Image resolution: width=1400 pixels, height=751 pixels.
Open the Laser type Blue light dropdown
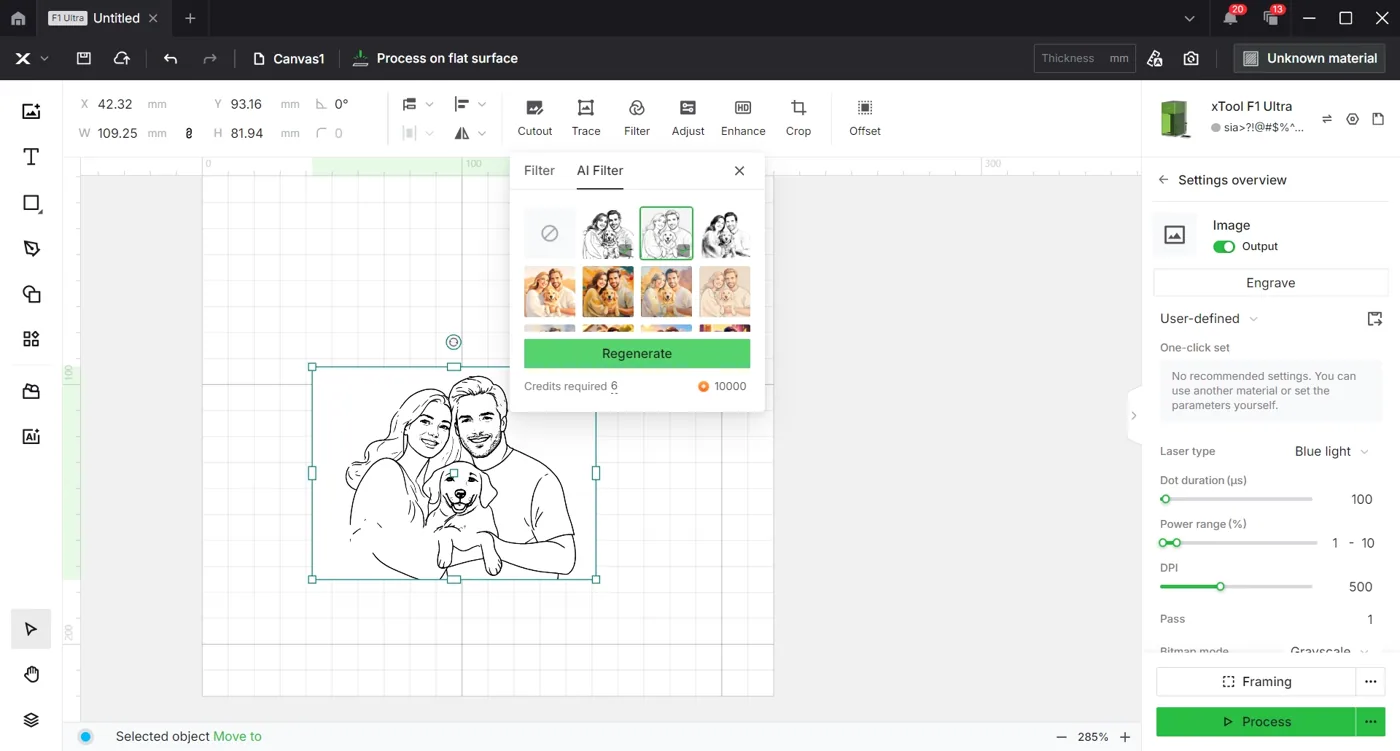pos(1331,452)
